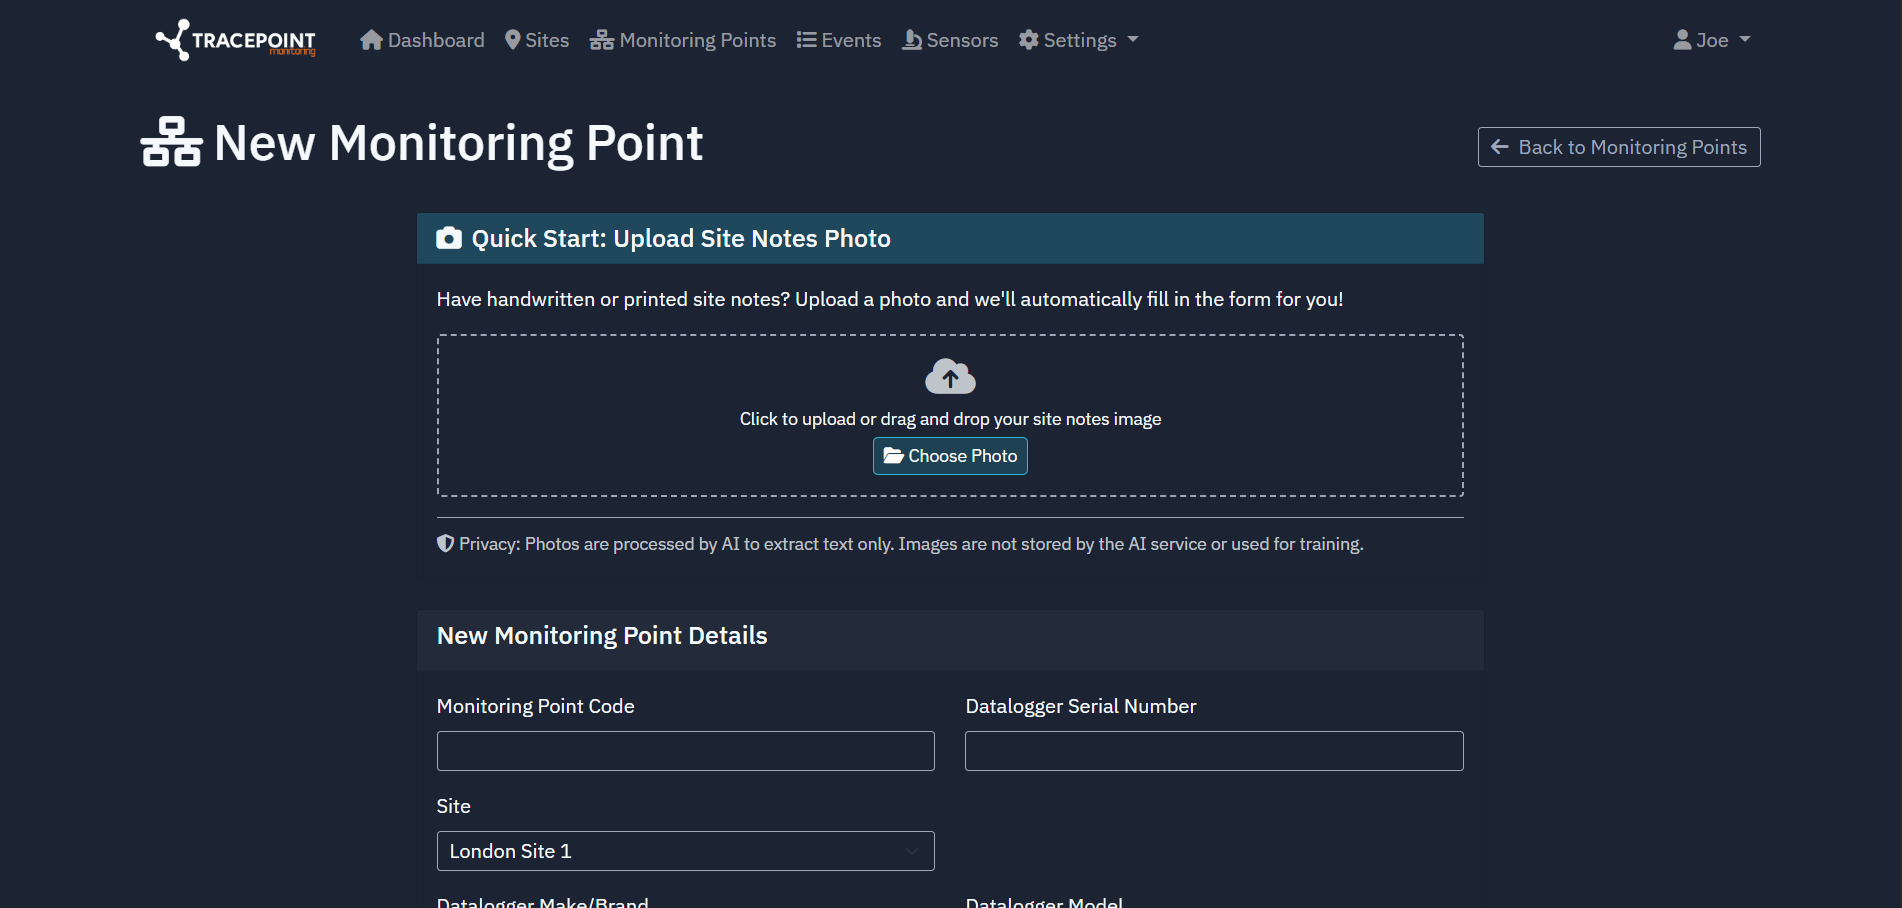Open Monitoring Points via its network icon
The image size is (1902, 908).
(600, 39)
